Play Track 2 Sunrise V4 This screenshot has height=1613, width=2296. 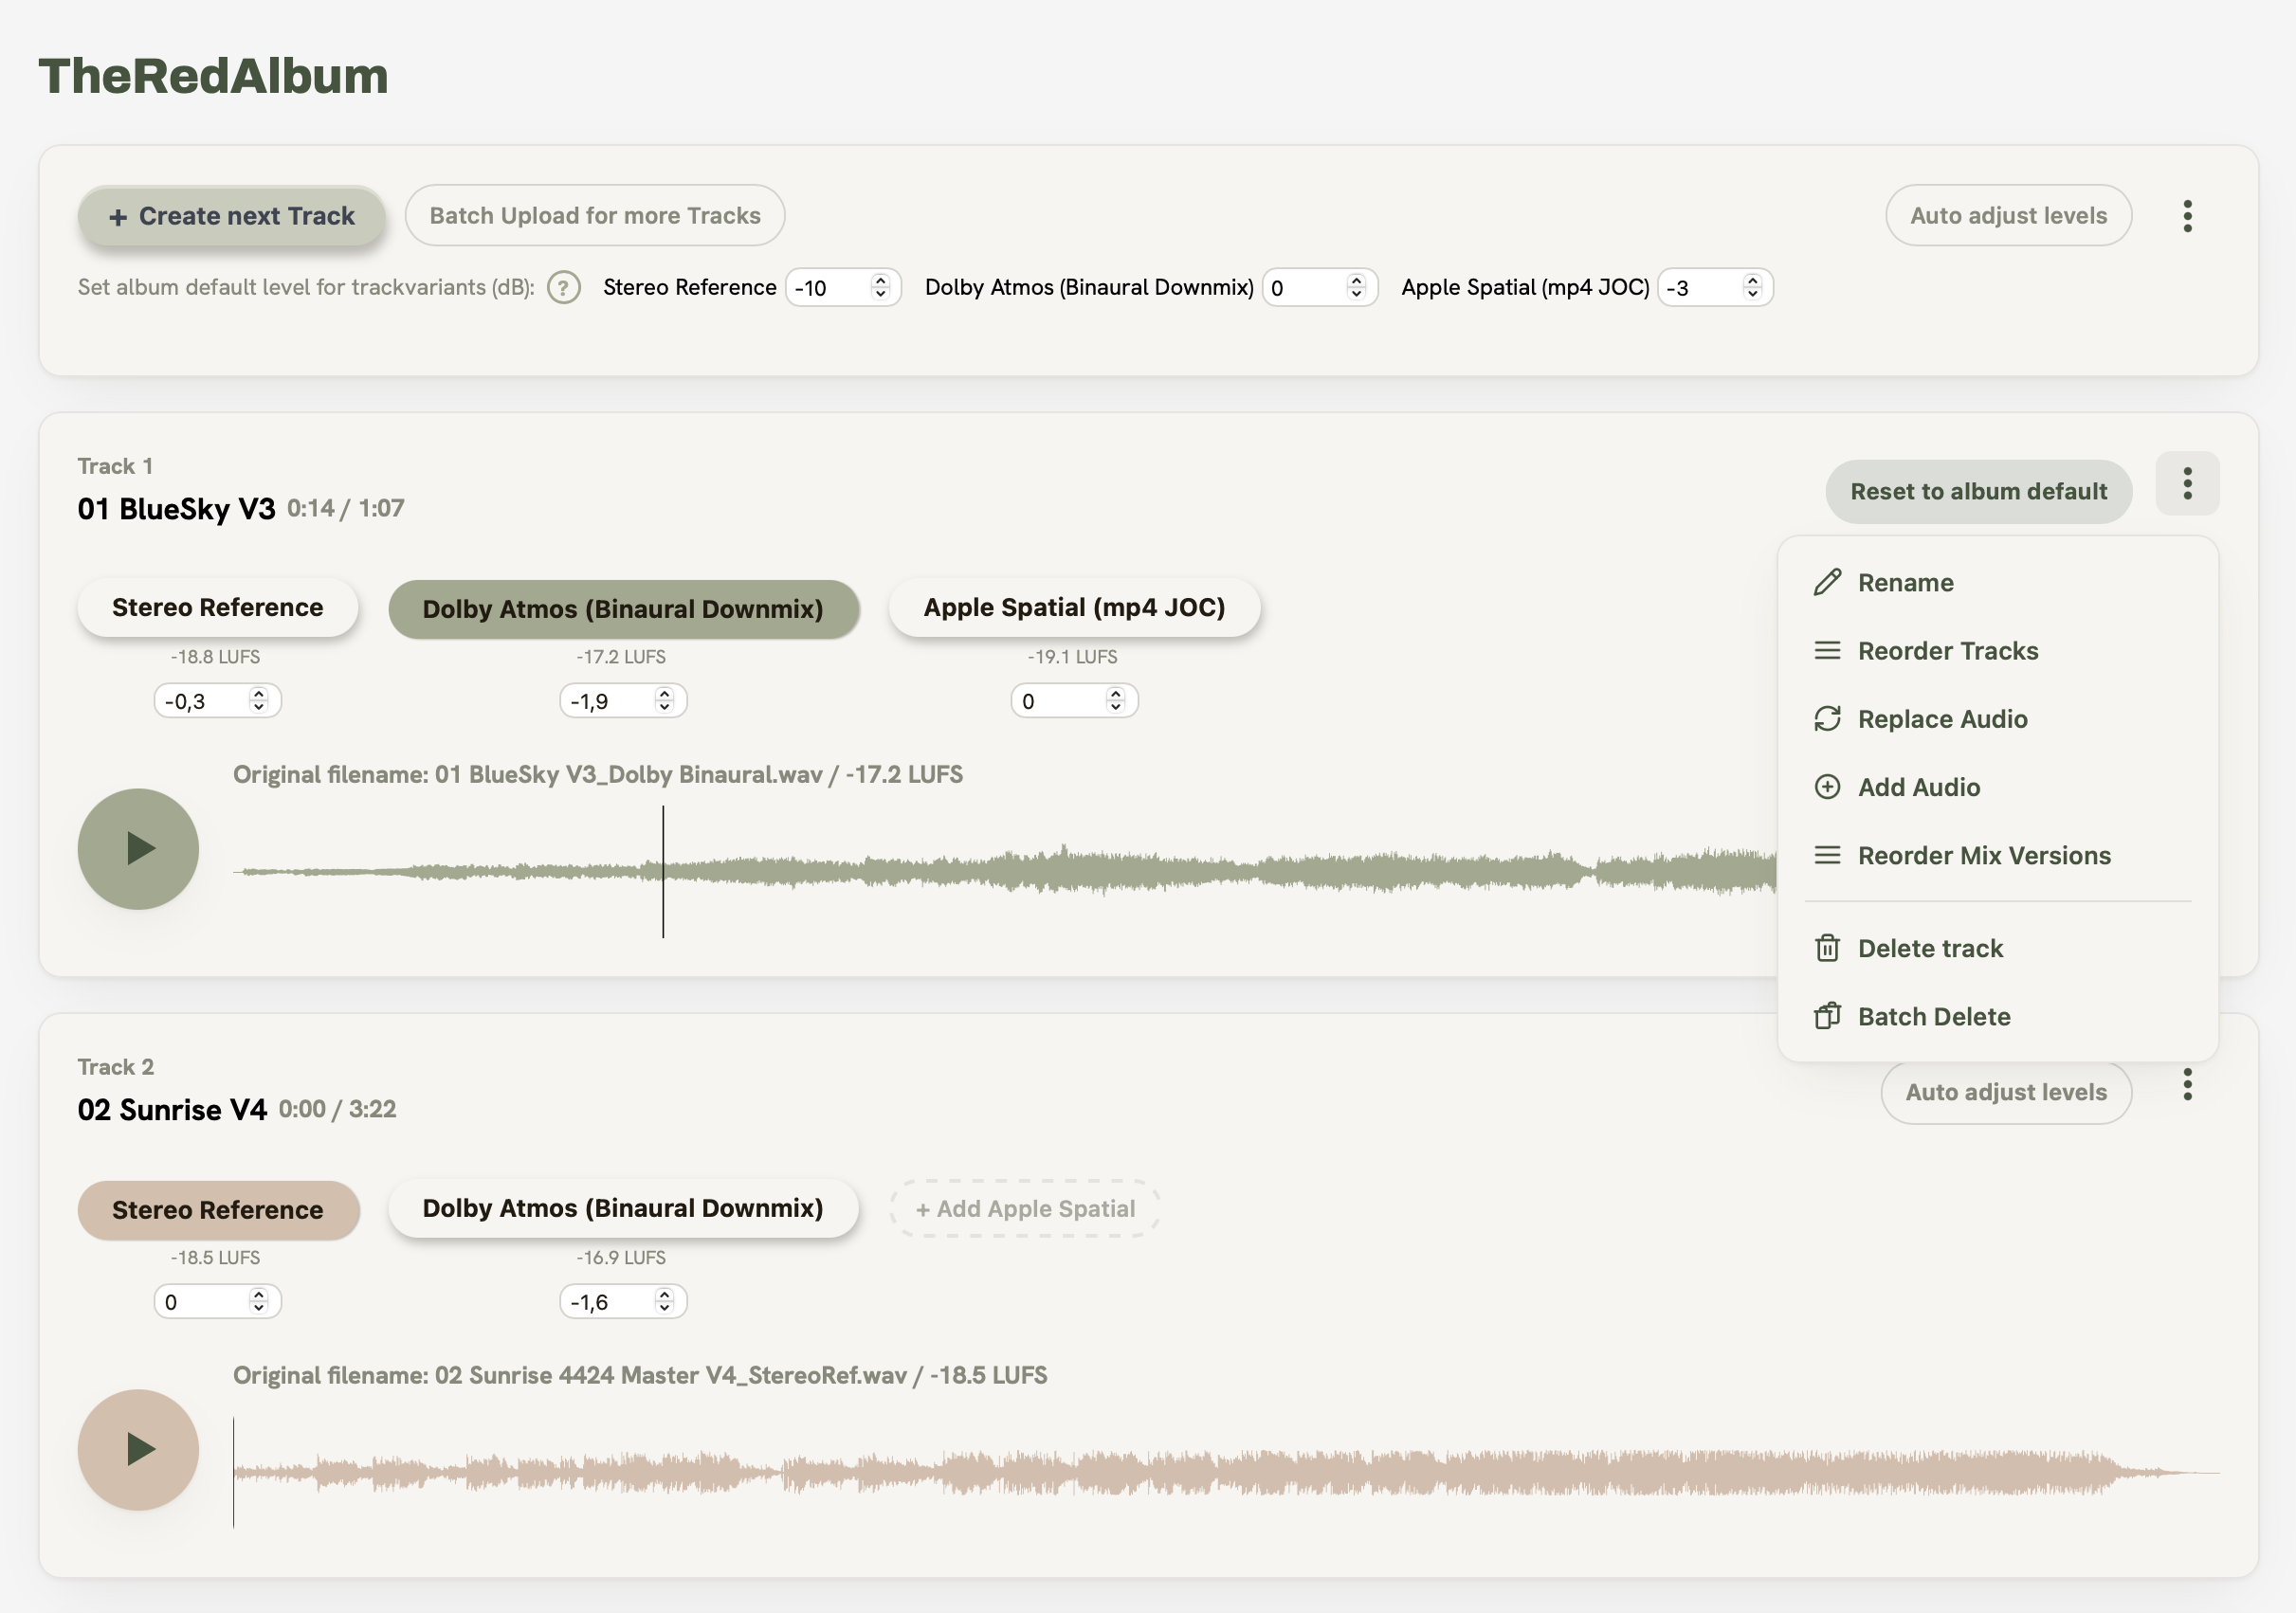(x=138, y=1450)
